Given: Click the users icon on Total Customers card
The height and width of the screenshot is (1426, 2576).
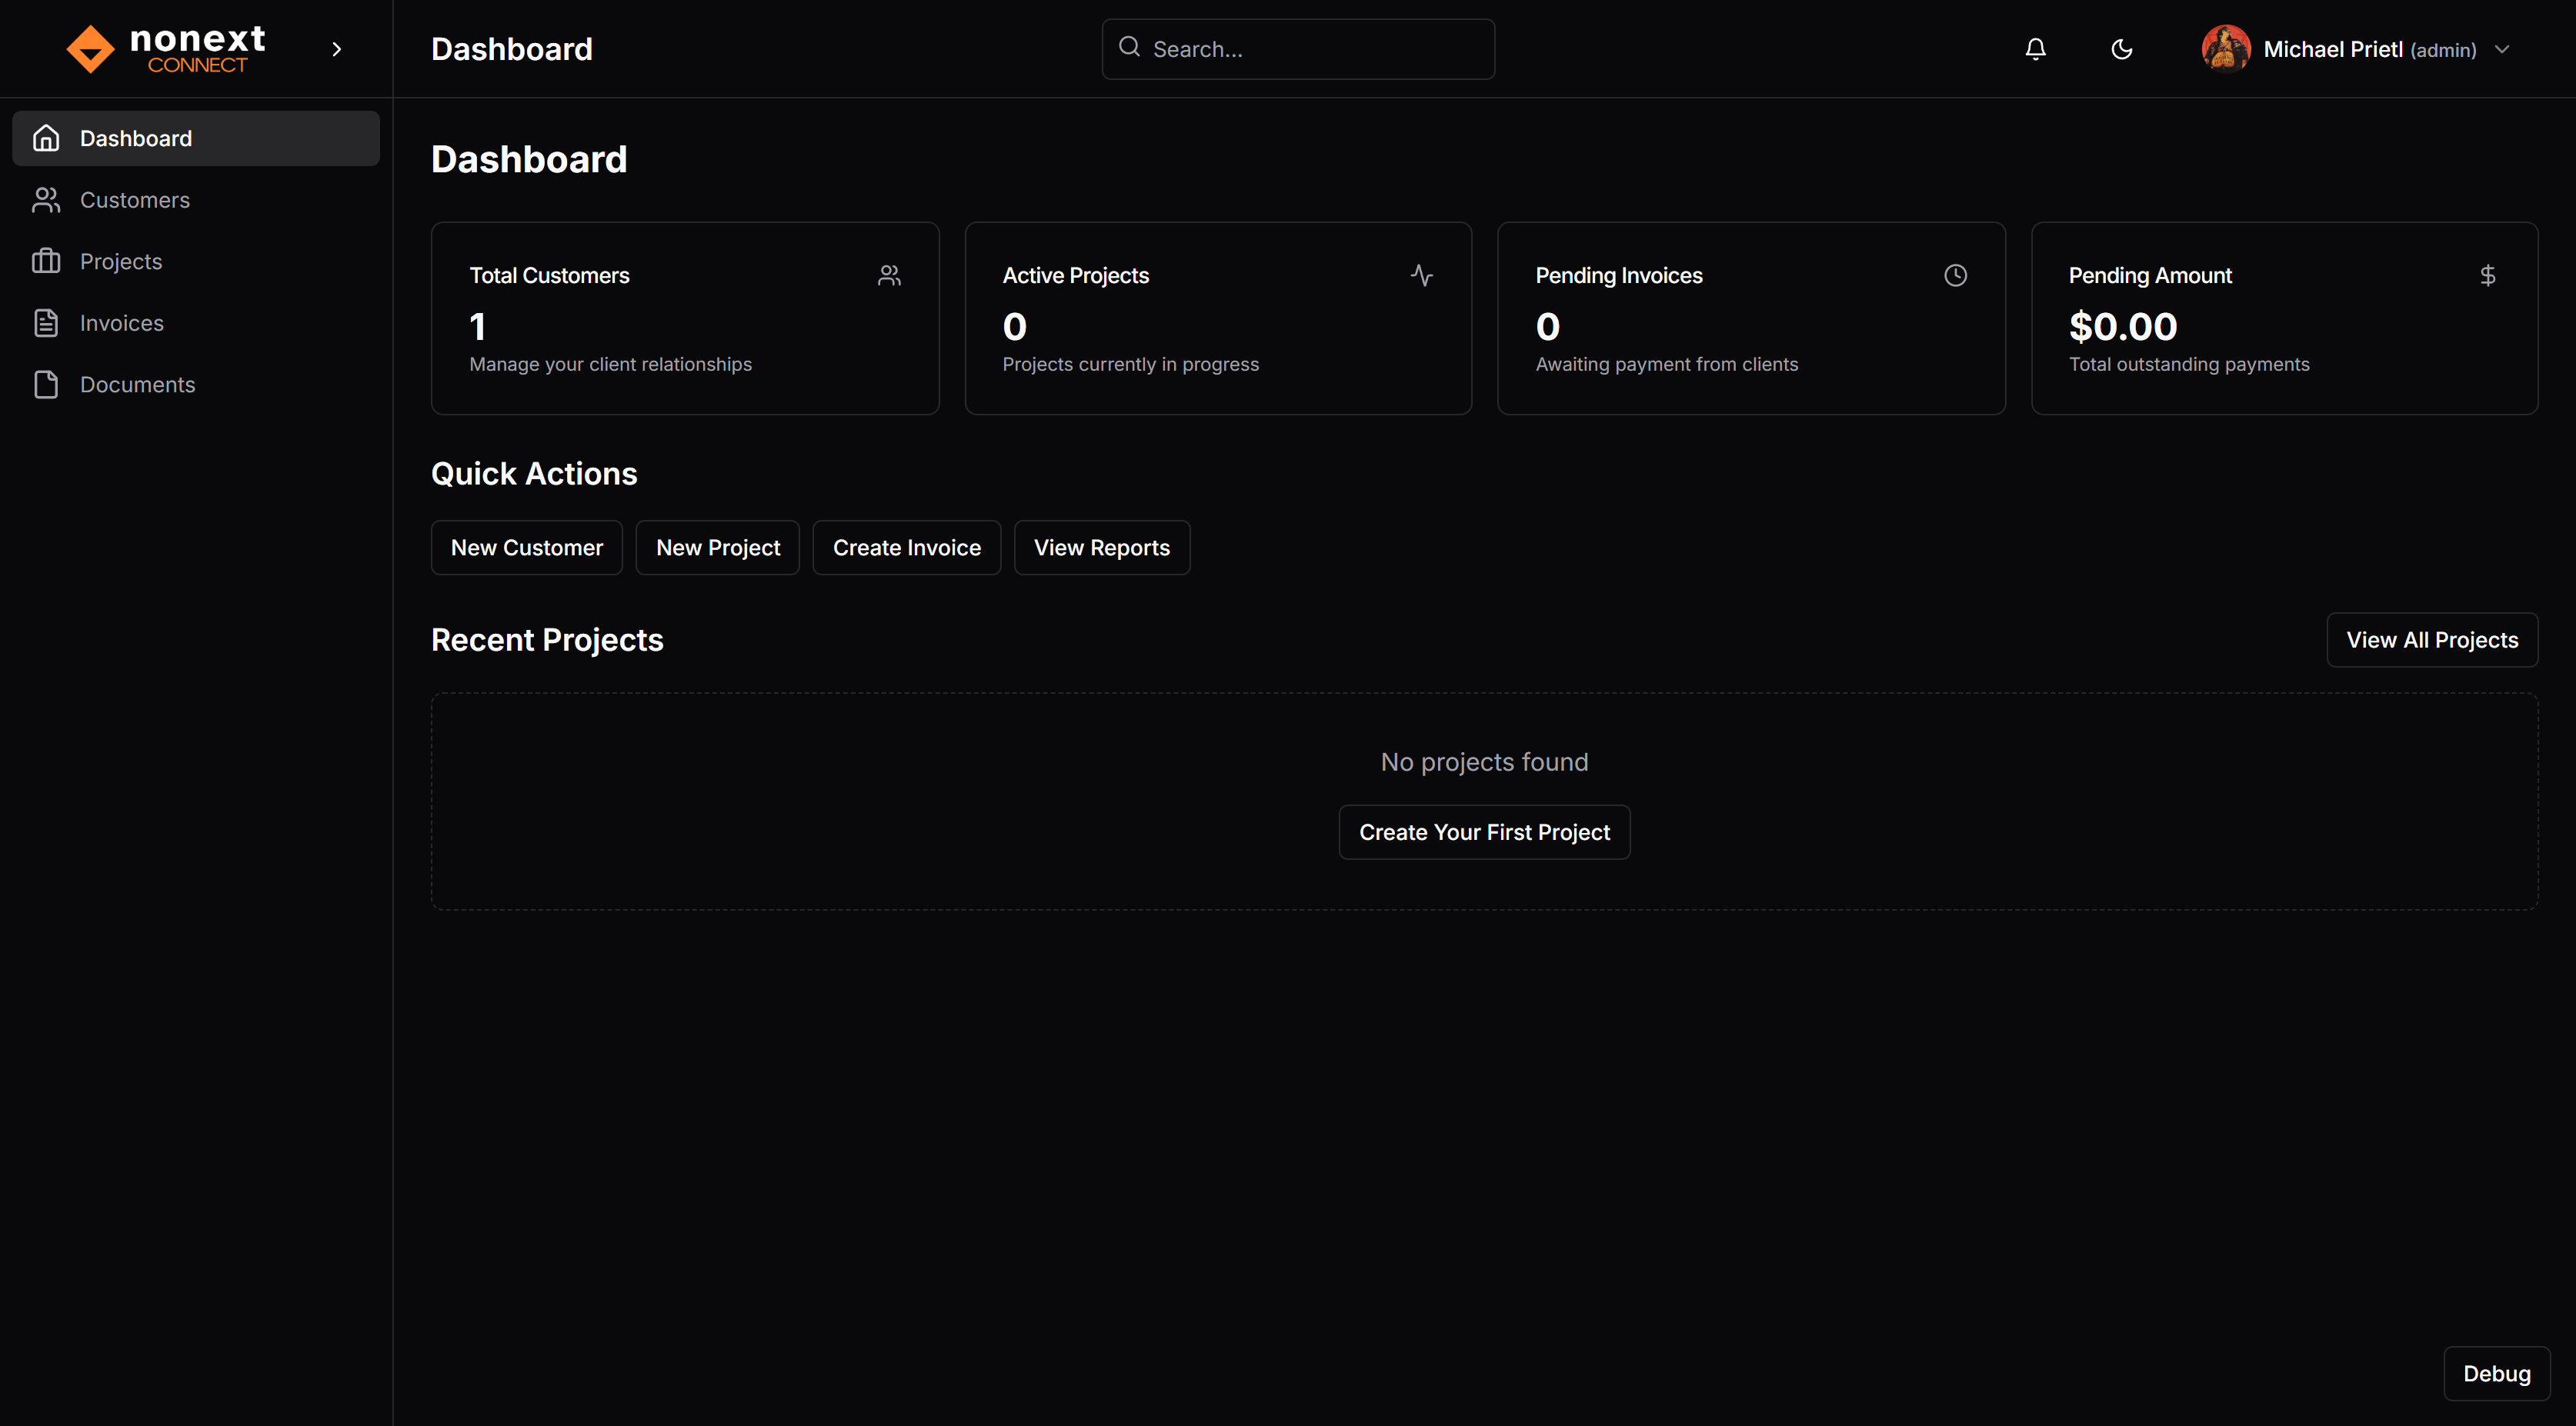Looking at the screenshot, I should [x=889, y=274].
